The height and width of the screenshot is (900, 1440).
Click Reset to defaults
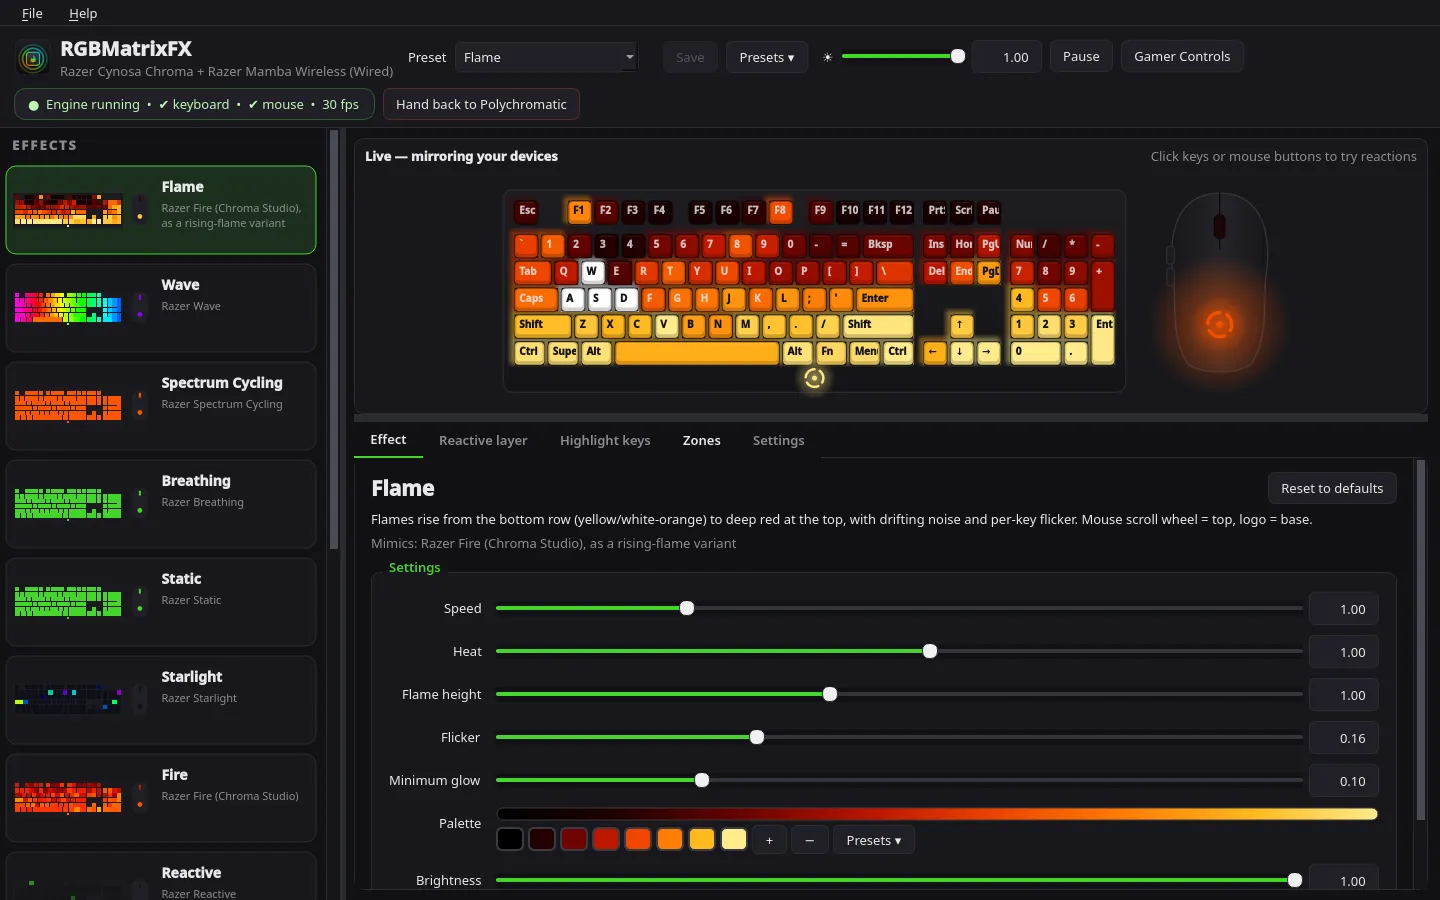(1332, 488)
